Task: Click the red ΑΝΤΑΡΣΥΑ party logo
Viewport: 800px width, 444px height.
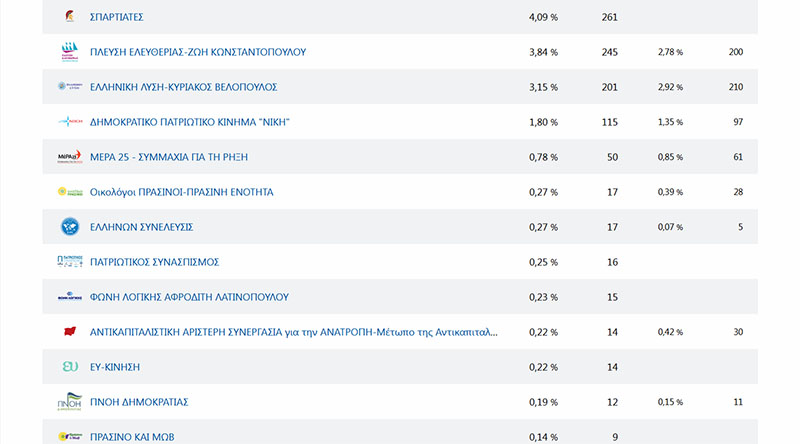Action: [68, 332]
